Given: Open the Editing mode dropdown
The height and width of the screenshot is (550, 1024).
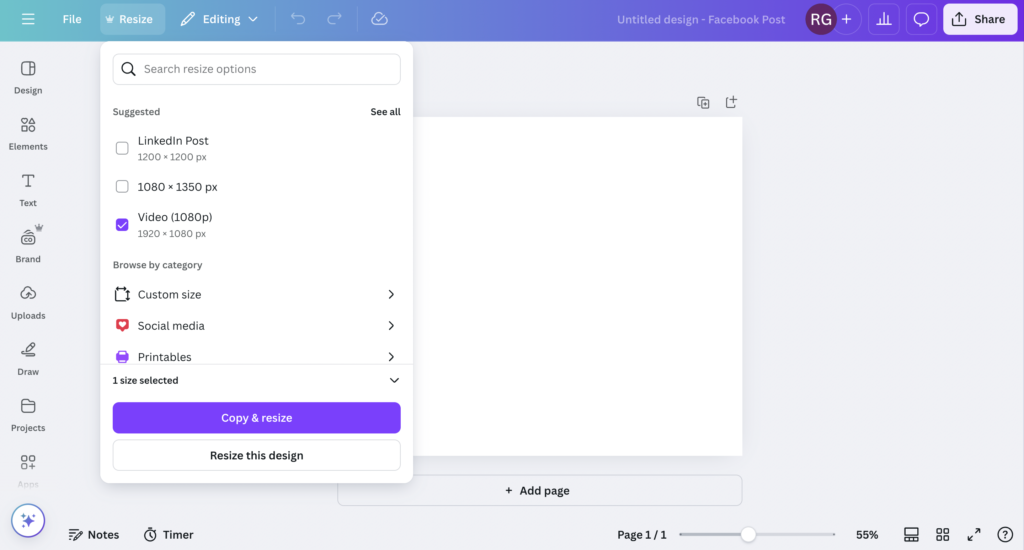Looking at the screenshot, I should click(219, 19).
